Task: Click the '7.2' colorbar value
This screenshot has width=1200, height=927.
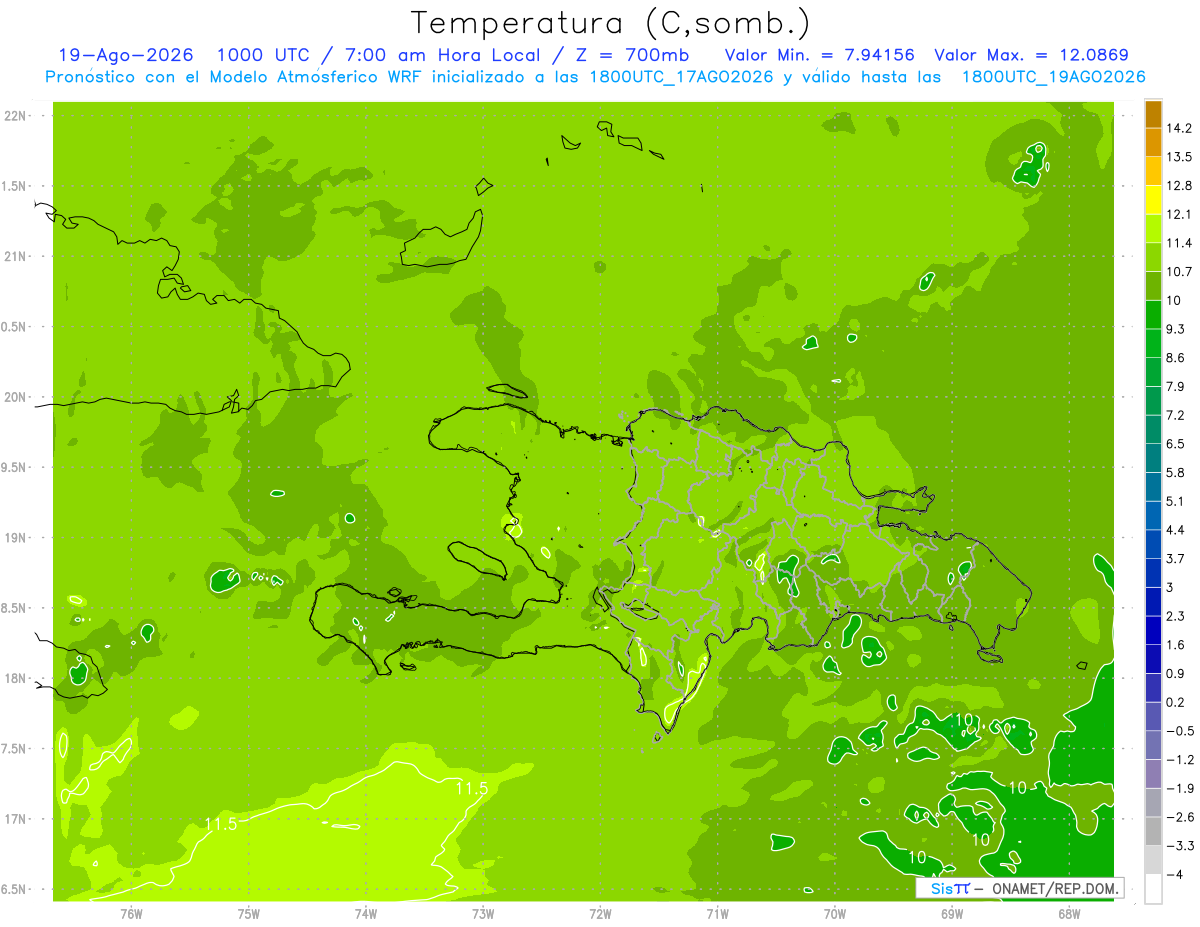Action: [x=1176, y=415]
